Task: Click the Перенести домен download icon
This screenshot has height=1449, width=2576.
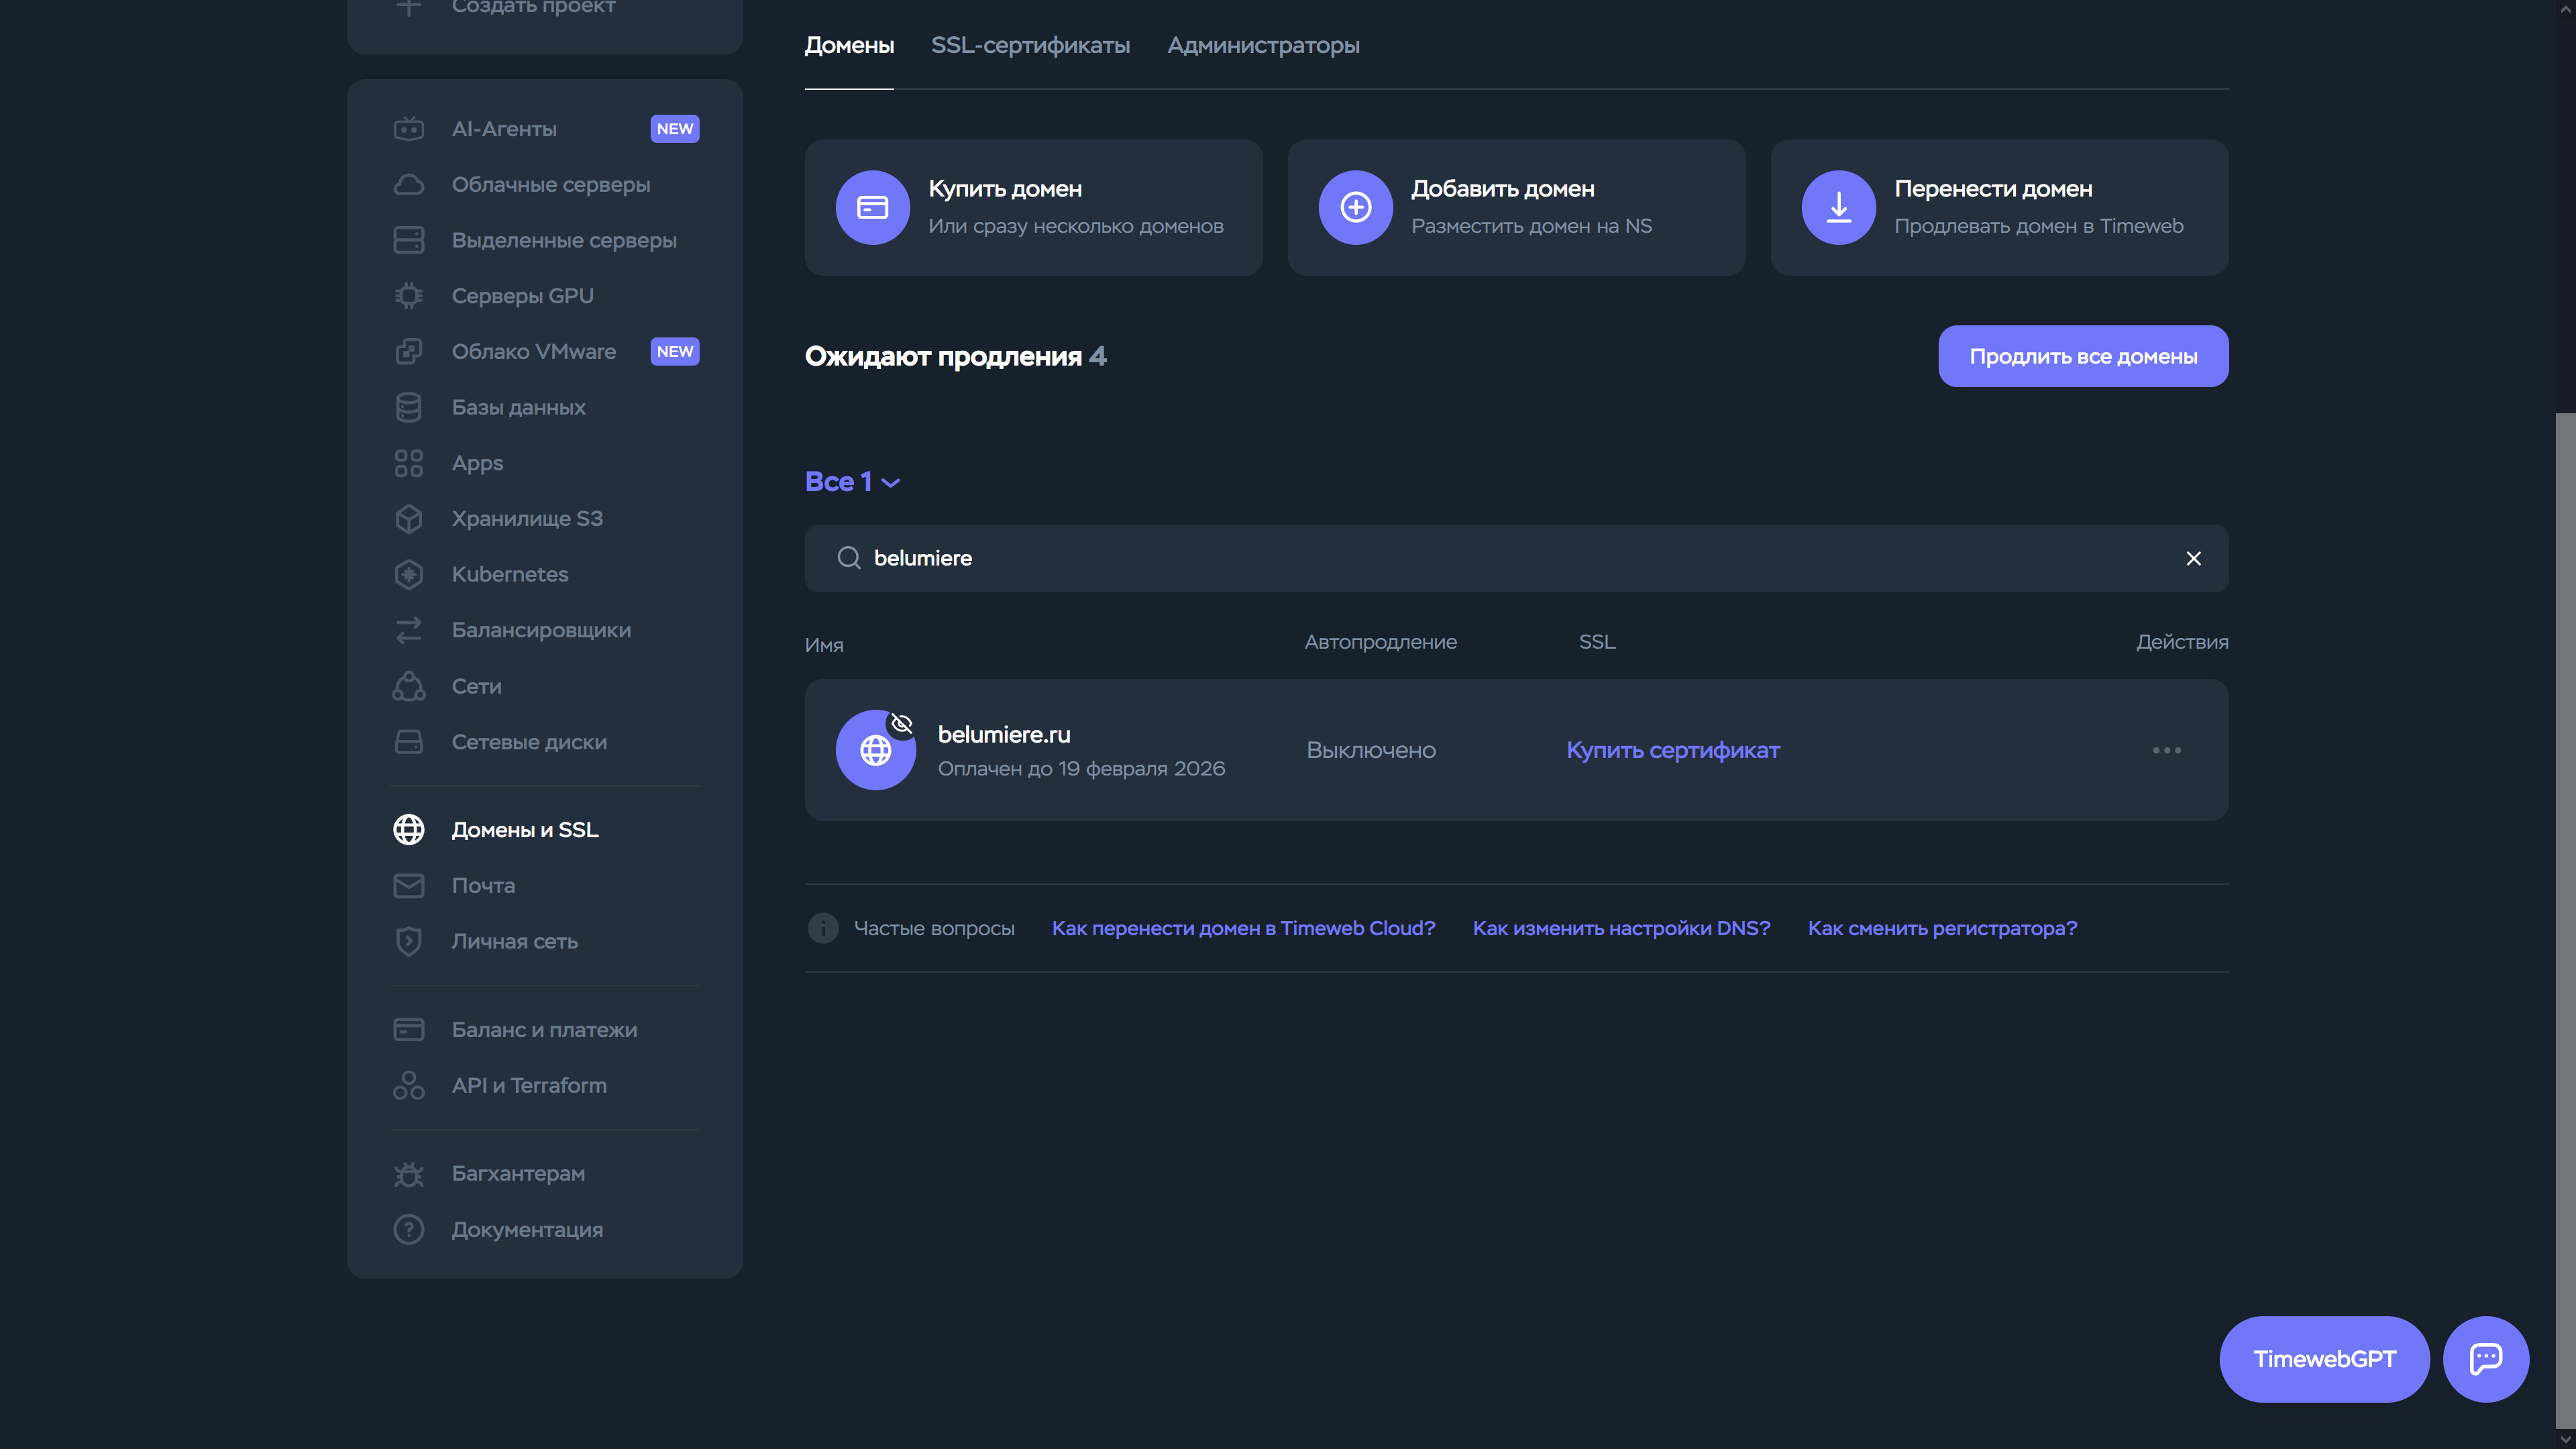Action: pyautogui.click(x=1838, y=208)
